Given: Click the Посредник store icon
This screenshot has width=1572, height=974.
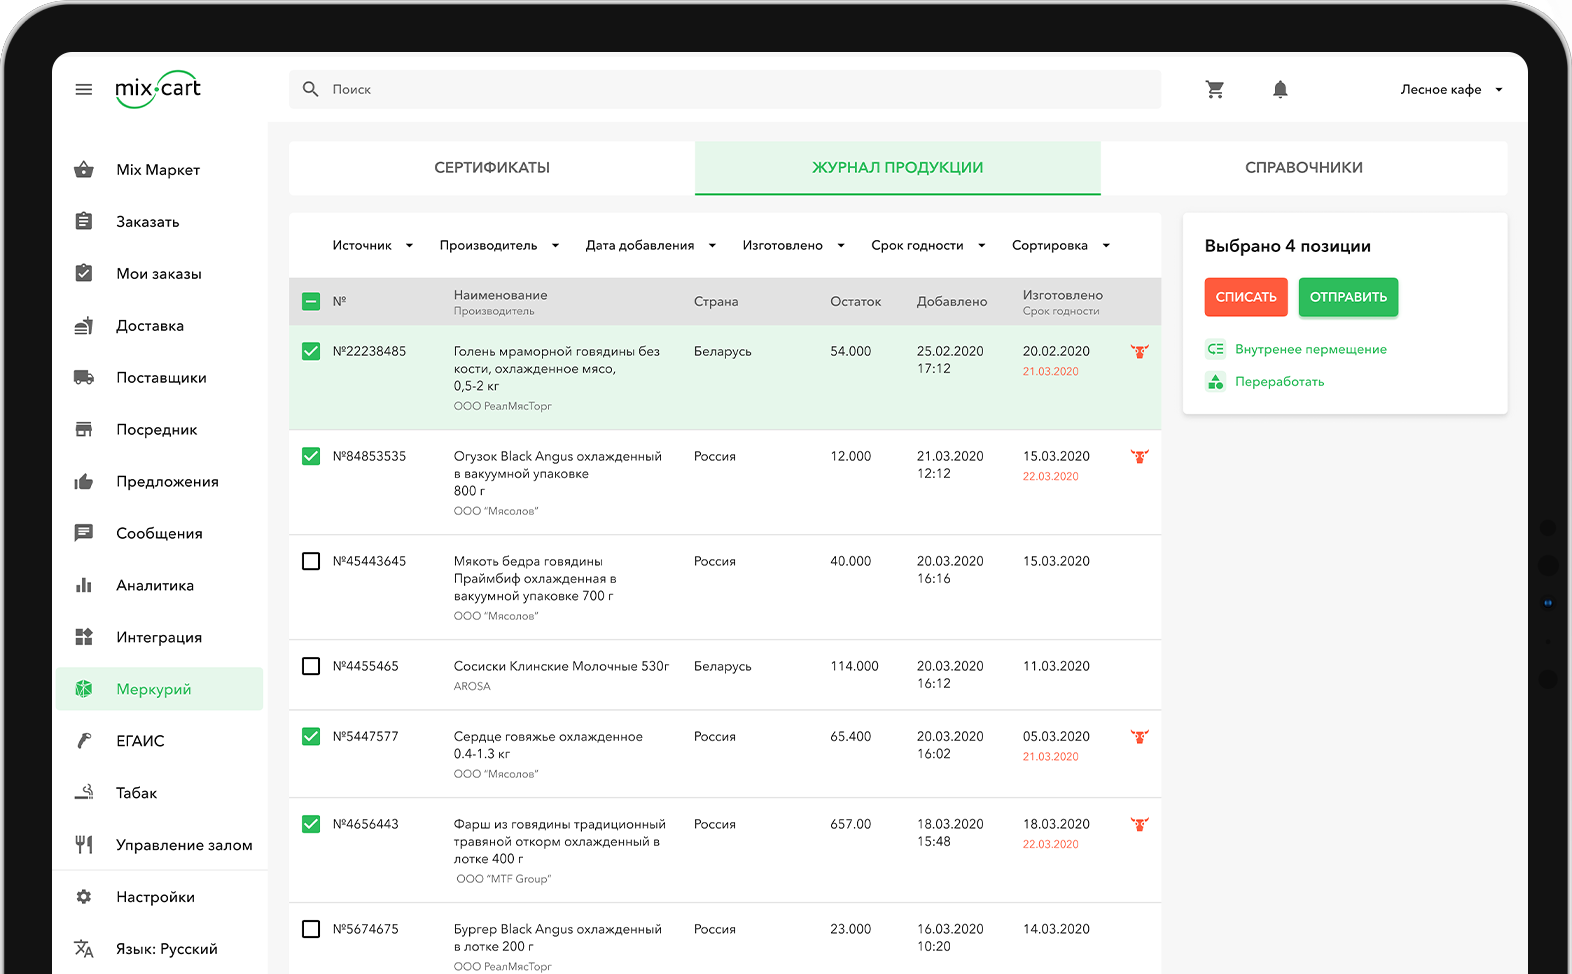Looking at the screenshot, I should pos(84,429).
